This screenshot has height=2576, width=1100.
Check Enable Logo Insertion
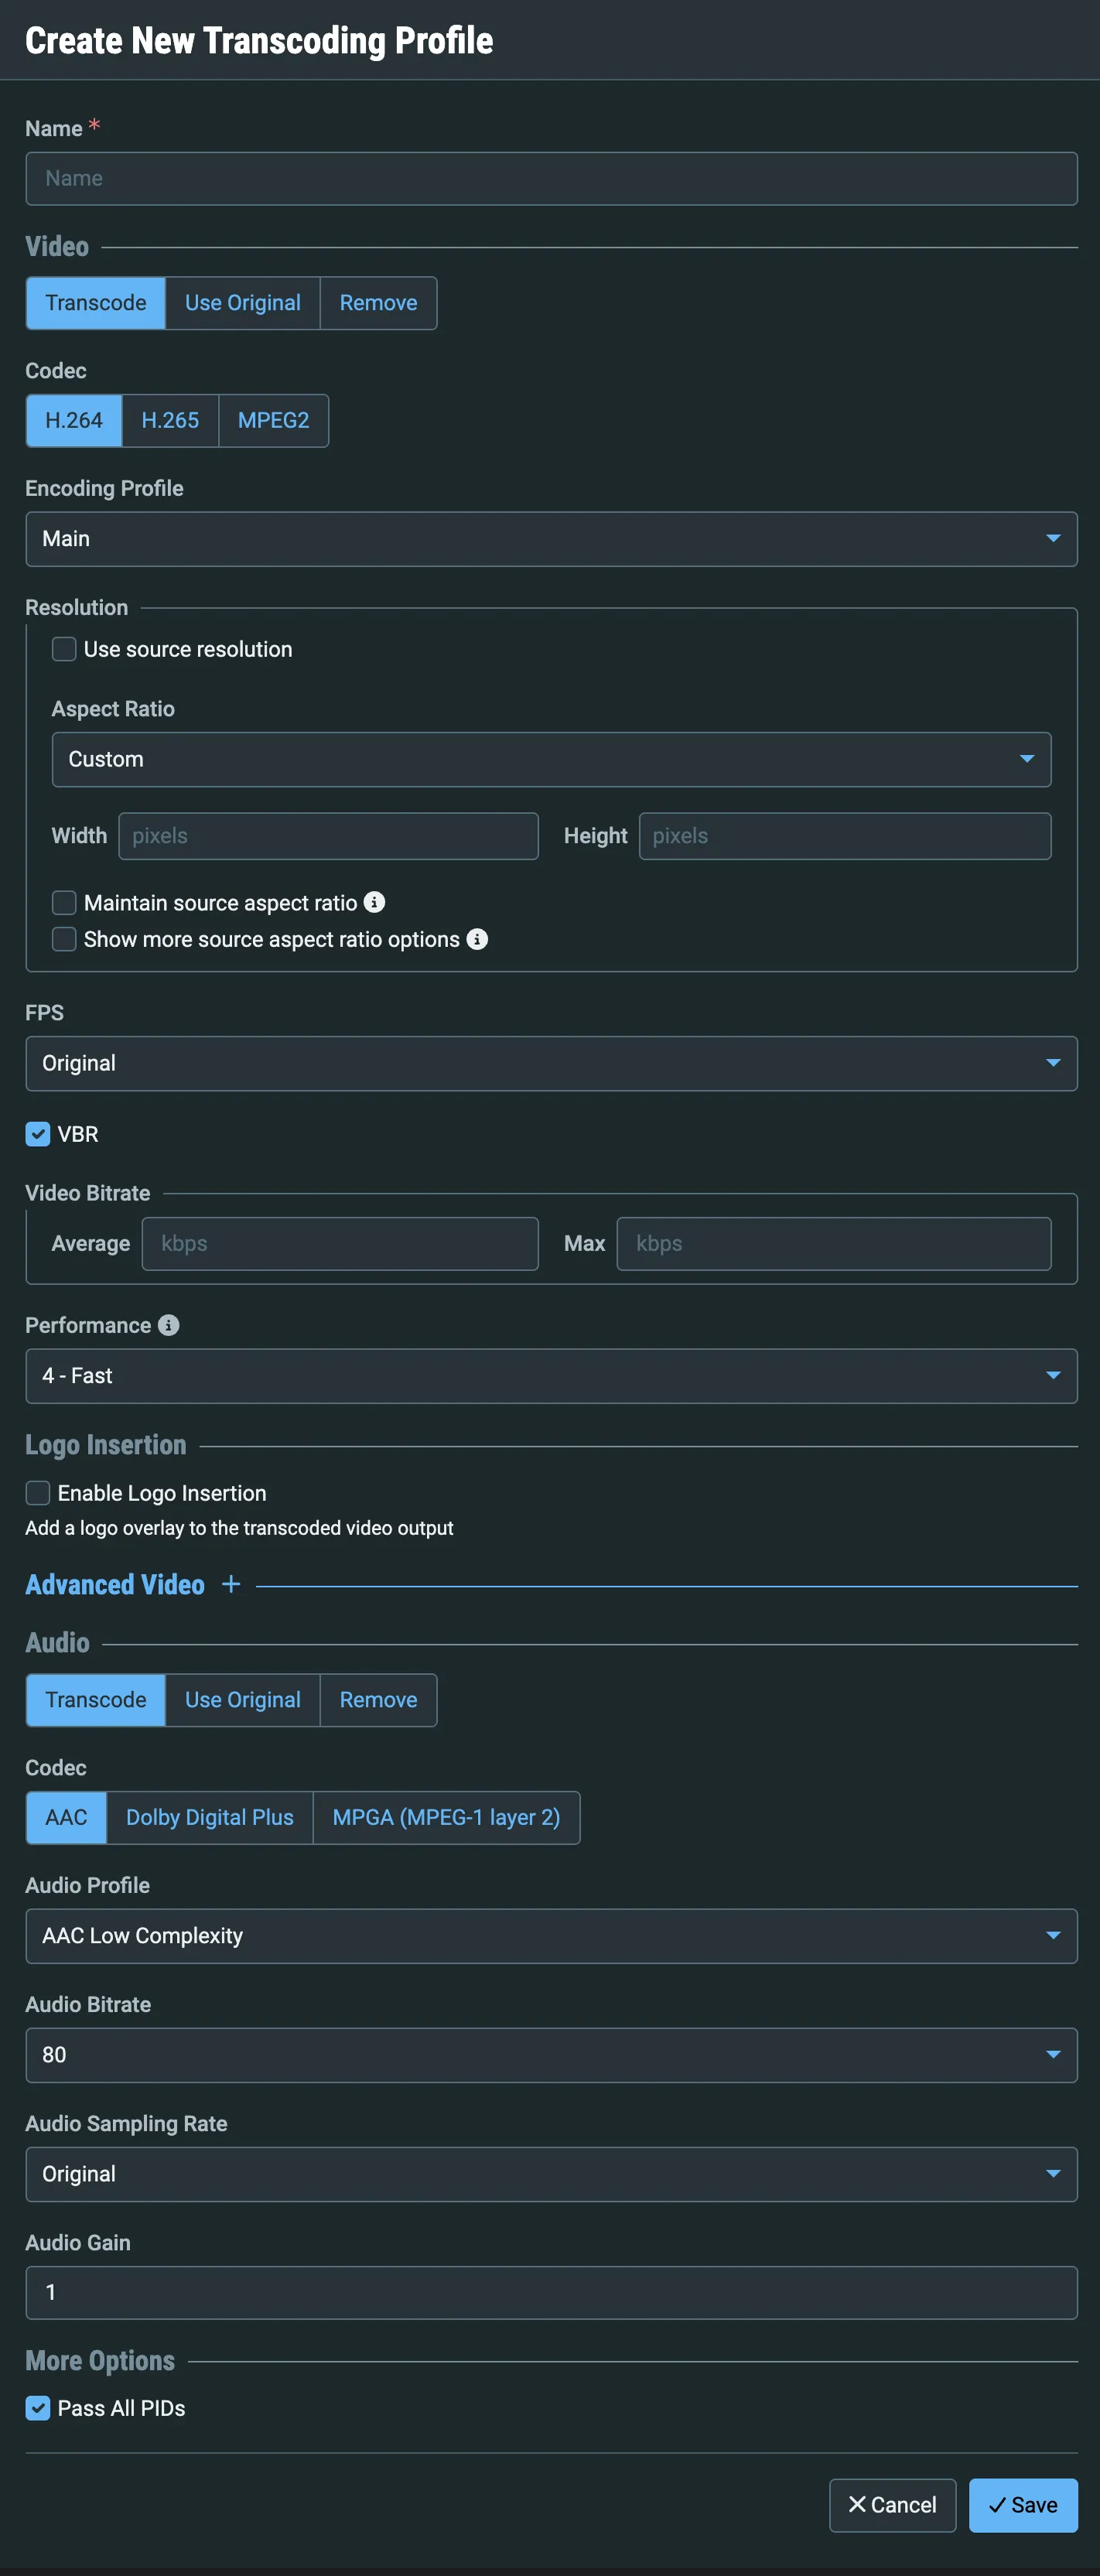pyautogui.click(x=38, y=1493)
